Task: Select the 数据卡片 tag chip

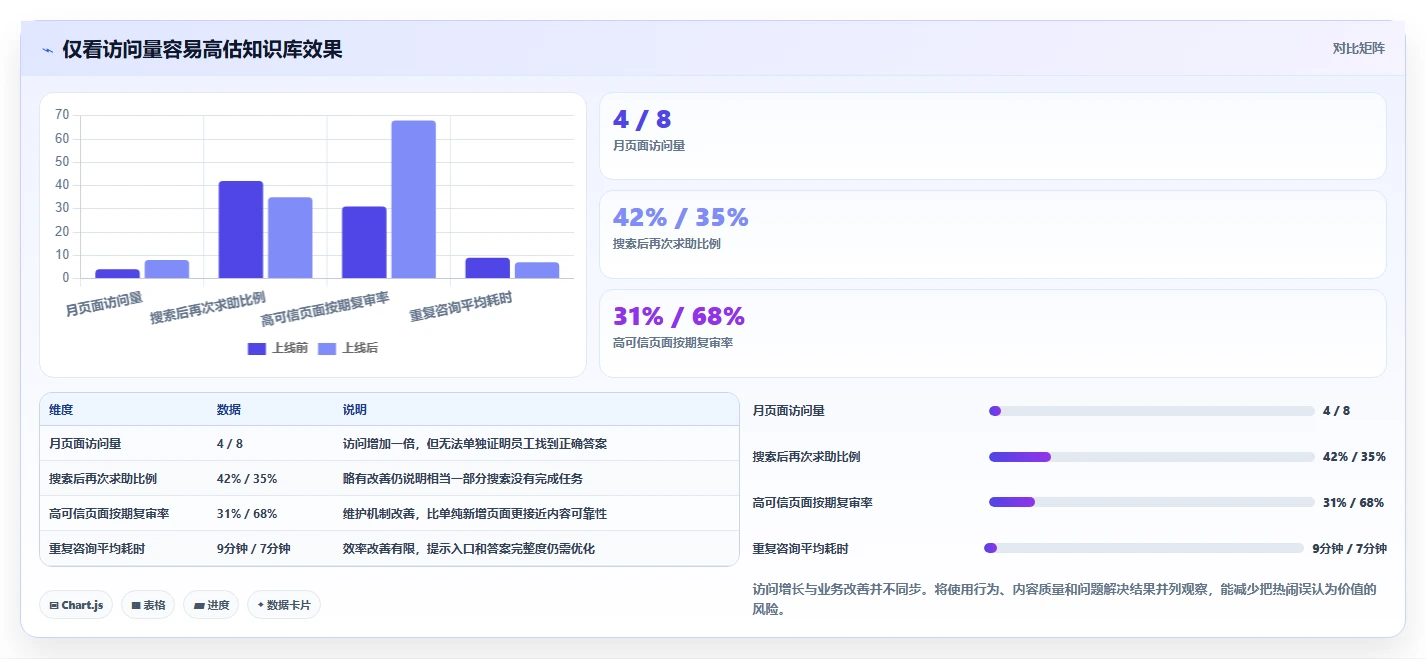Action: (284, 605)
